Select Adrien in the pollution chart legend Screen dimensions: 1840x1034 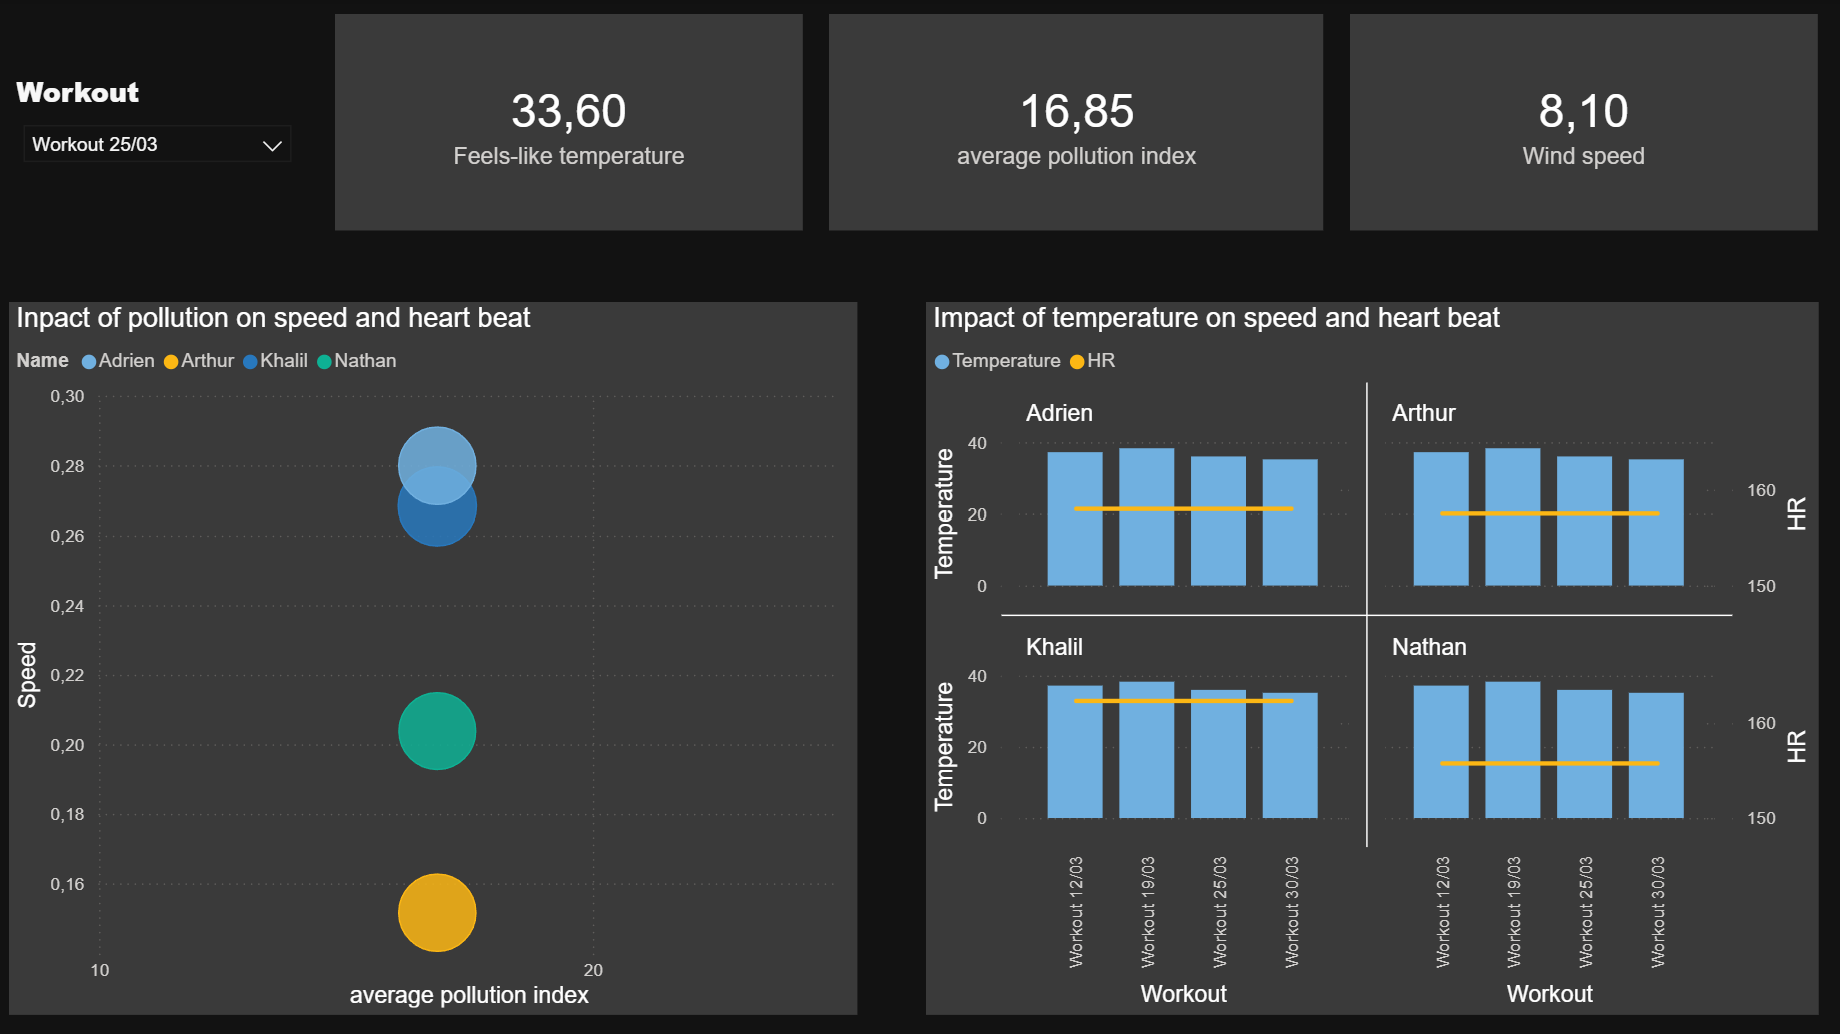(x=118, y=360)
